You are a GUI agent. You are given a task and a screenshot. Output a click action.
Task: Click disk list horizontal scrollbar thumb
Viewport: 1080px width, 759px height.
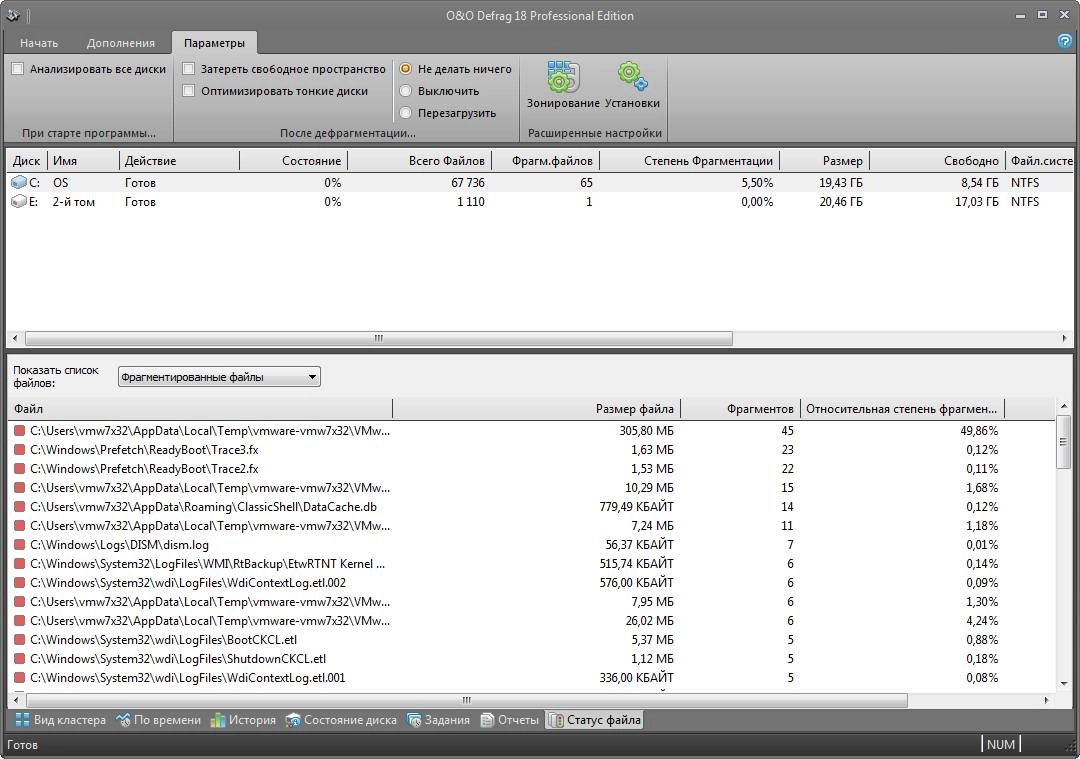(379, 338)
